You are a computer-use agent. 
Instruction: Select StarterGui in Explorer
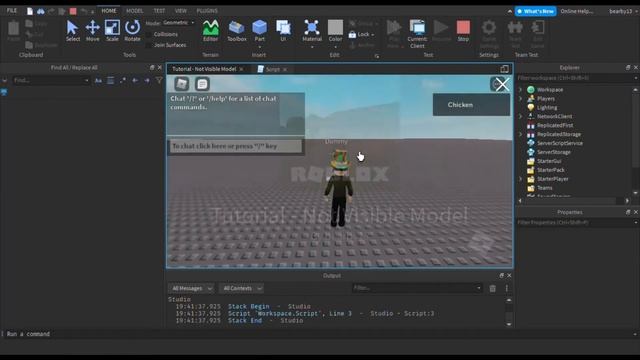(x=549, y=161)
